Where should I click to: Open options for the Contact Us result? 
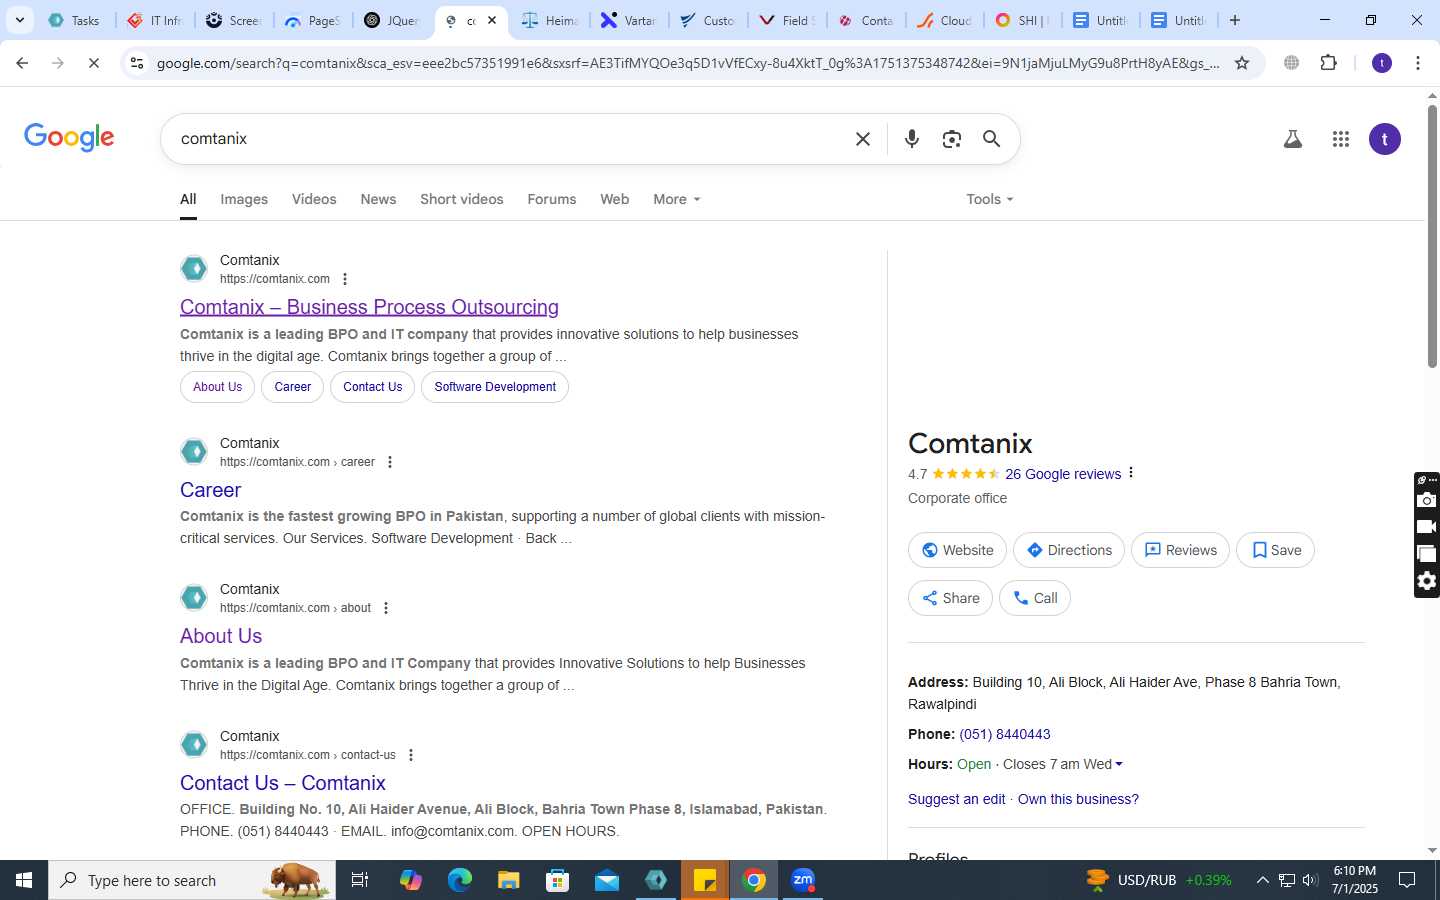point(411,755)
